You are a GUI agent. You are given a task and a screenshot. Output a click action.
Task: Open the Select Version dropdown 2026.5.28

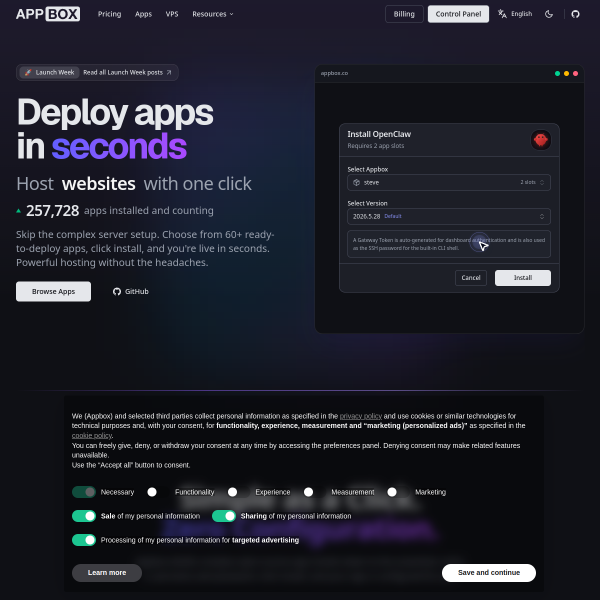[449, 217]
